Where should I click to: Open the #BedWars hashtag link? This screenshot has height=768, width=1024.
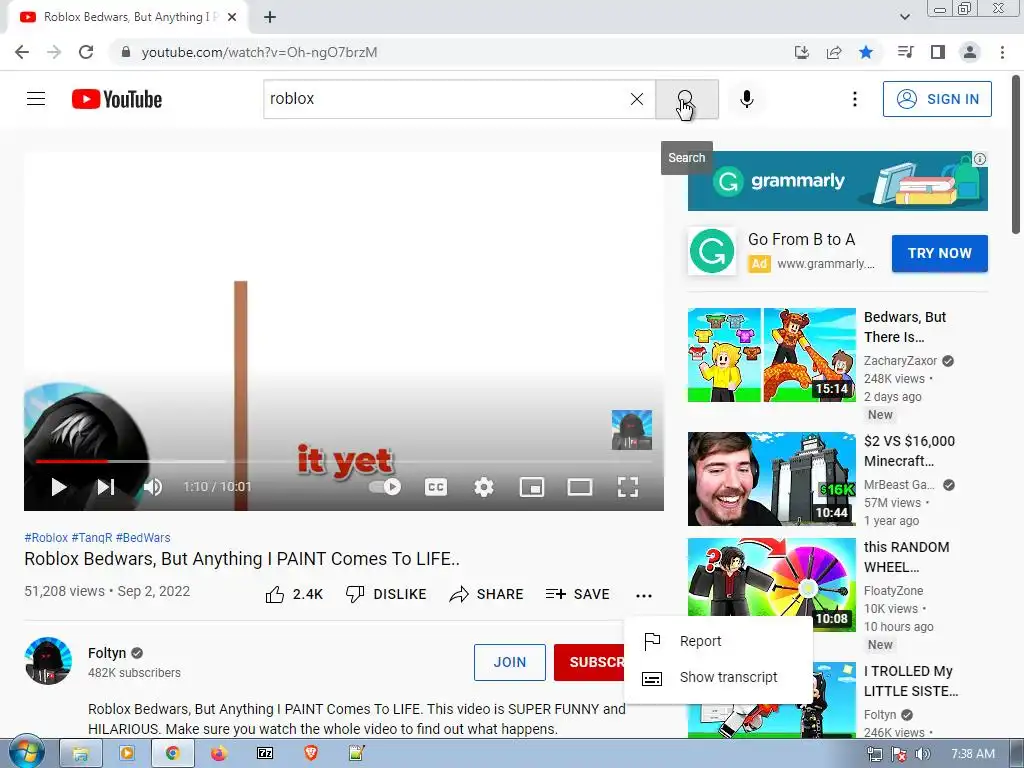click(x=143, y=537)
